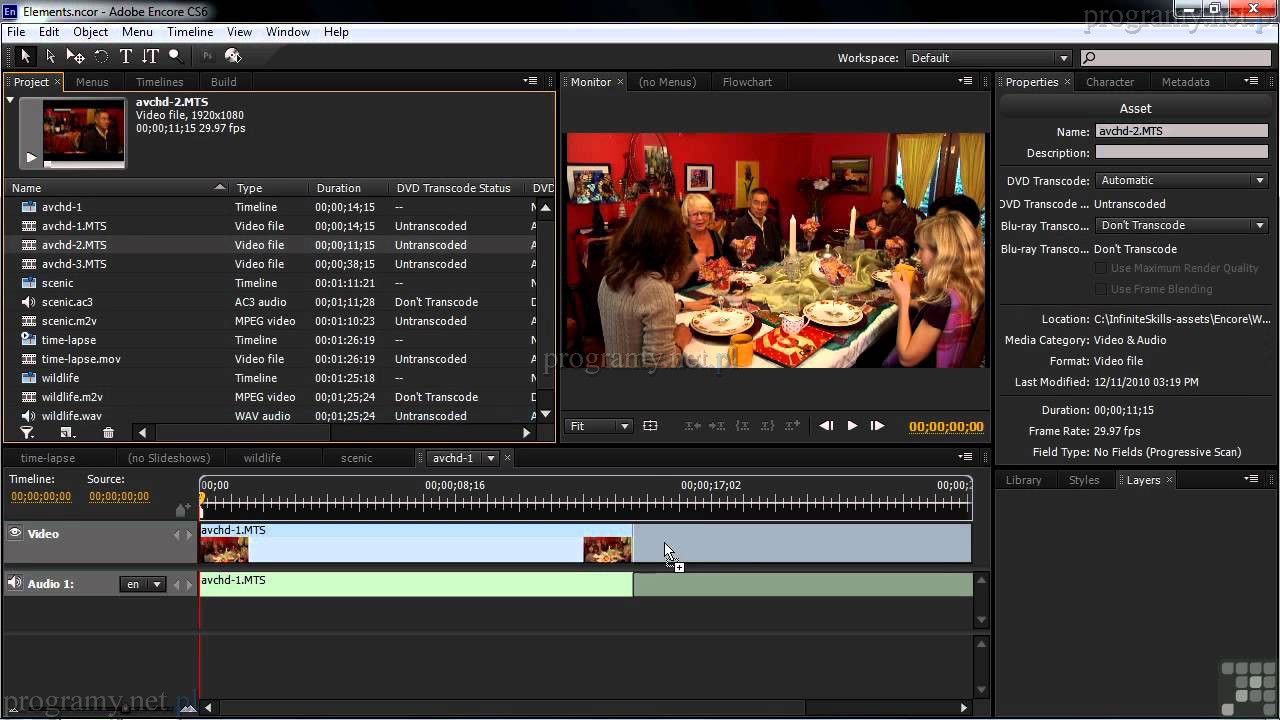The image size is (1280, 720).
Task: Activate the horizontal Text tool
Action: click(x=126, y=57)
